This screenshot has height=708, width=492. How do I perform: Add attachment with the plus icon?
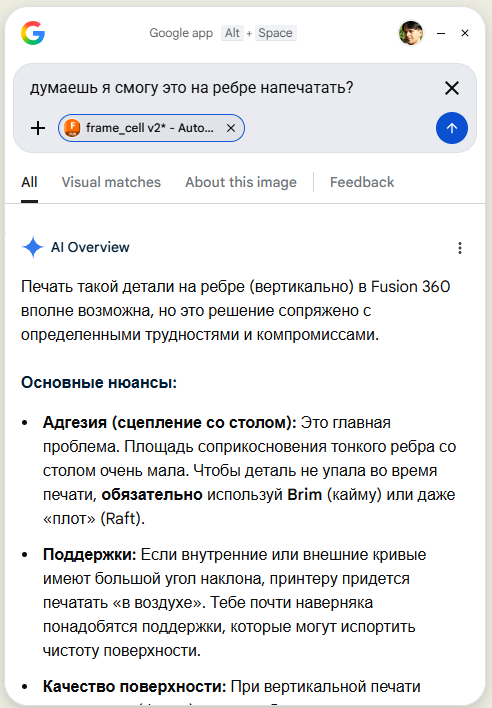pyautogui.click(x=38, y=128)
